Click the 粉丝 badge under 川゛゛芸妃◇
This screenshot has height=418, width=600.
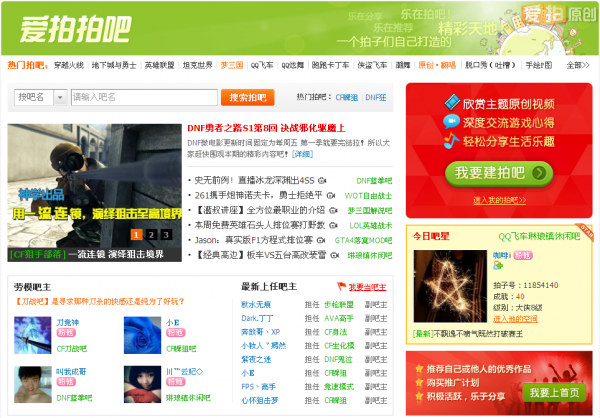click(x=176, y=382)
